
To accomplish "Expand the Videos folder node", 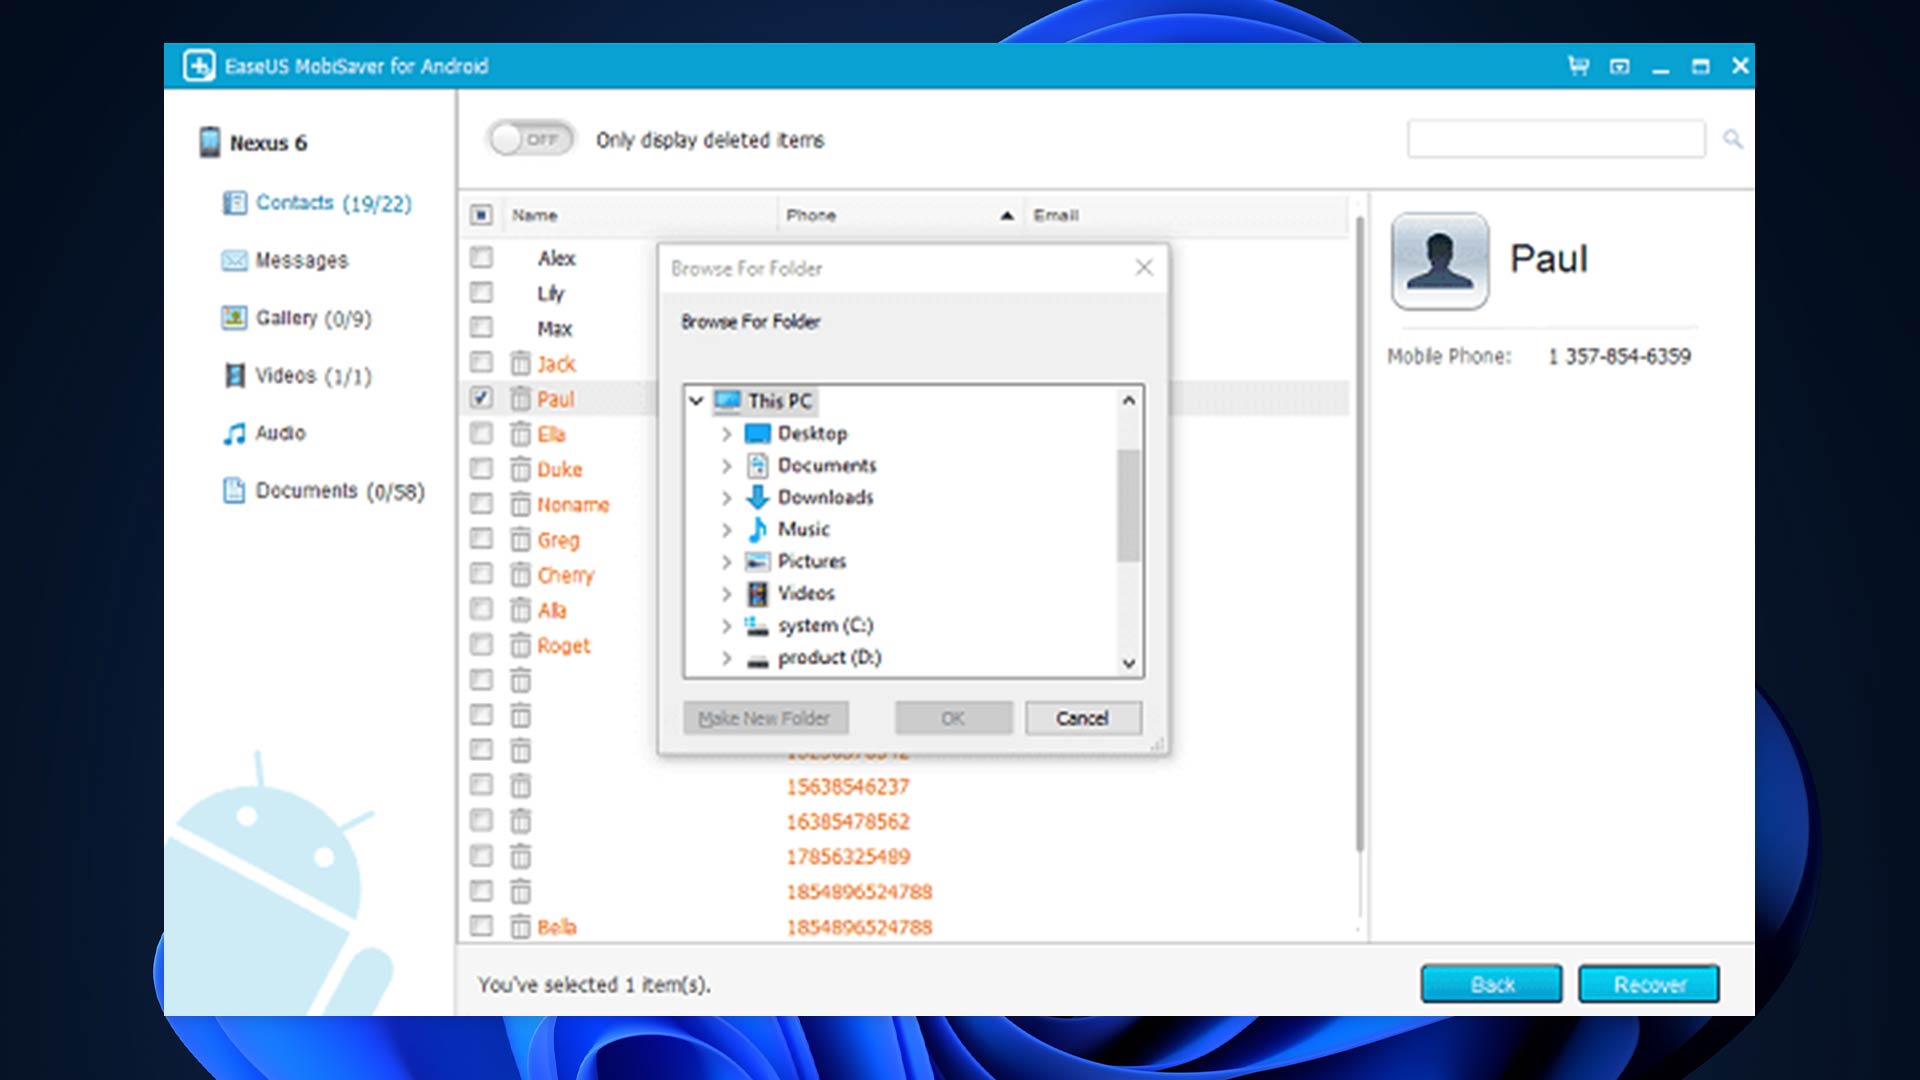I will point(727,594).
